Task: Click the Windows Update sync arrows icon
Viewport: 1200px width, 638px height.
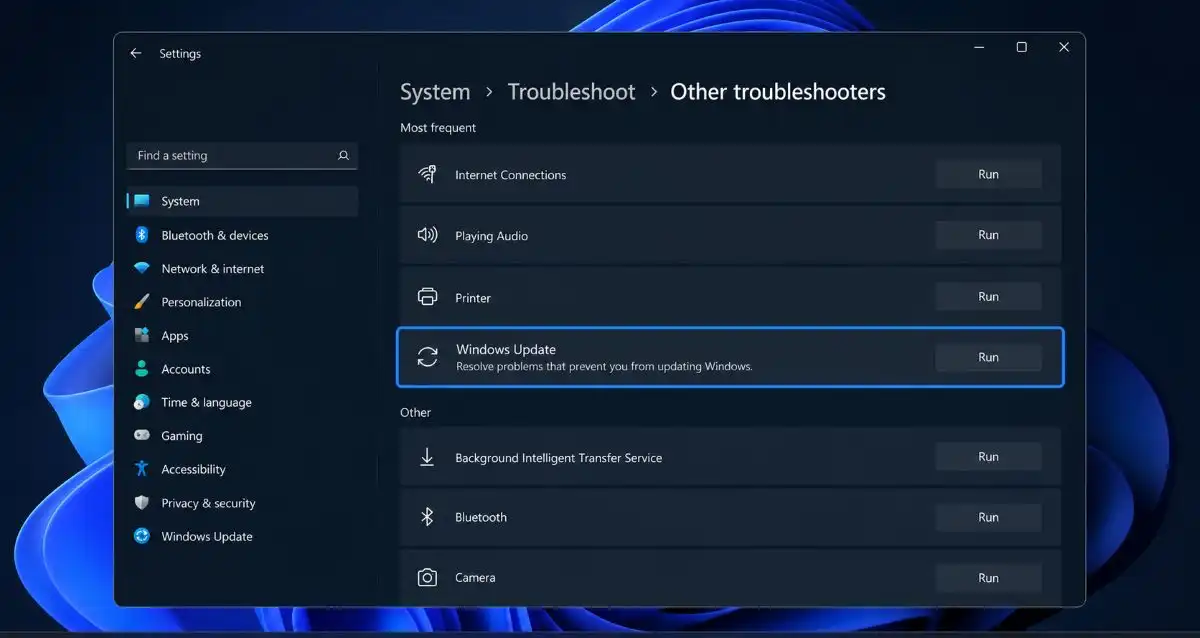Action: coord(428,357)
